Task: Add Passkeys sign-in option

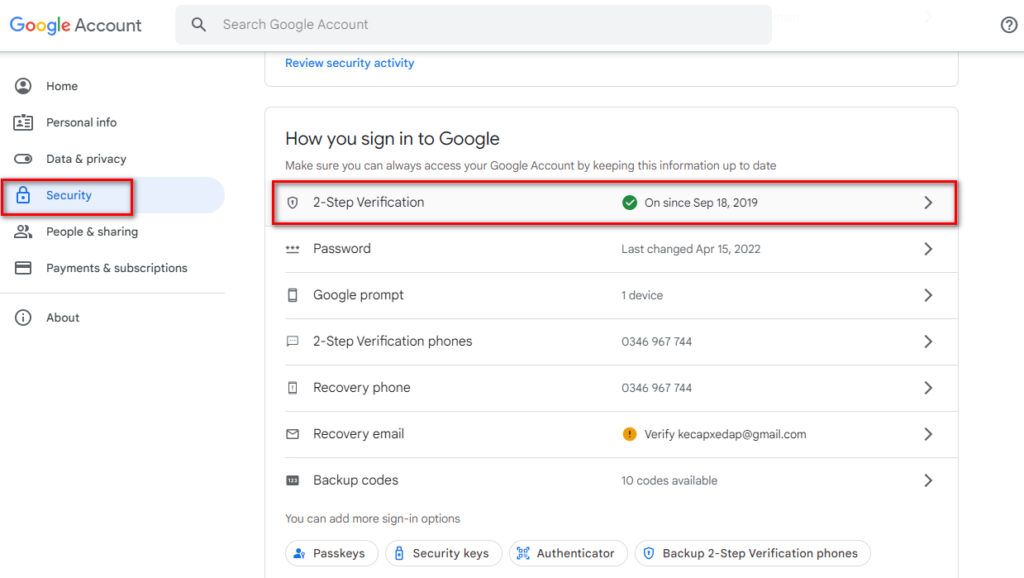Action: [331, 553]
